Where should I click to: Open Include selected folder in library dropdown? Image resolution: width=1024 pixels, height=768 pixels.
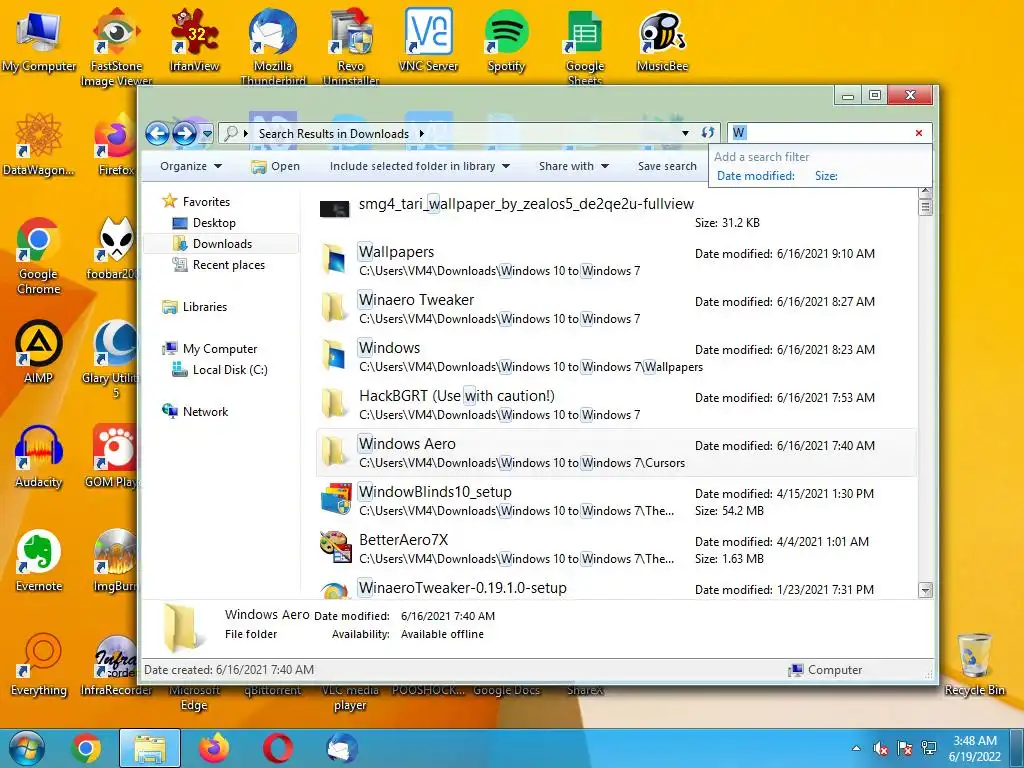tap(420, 166)
